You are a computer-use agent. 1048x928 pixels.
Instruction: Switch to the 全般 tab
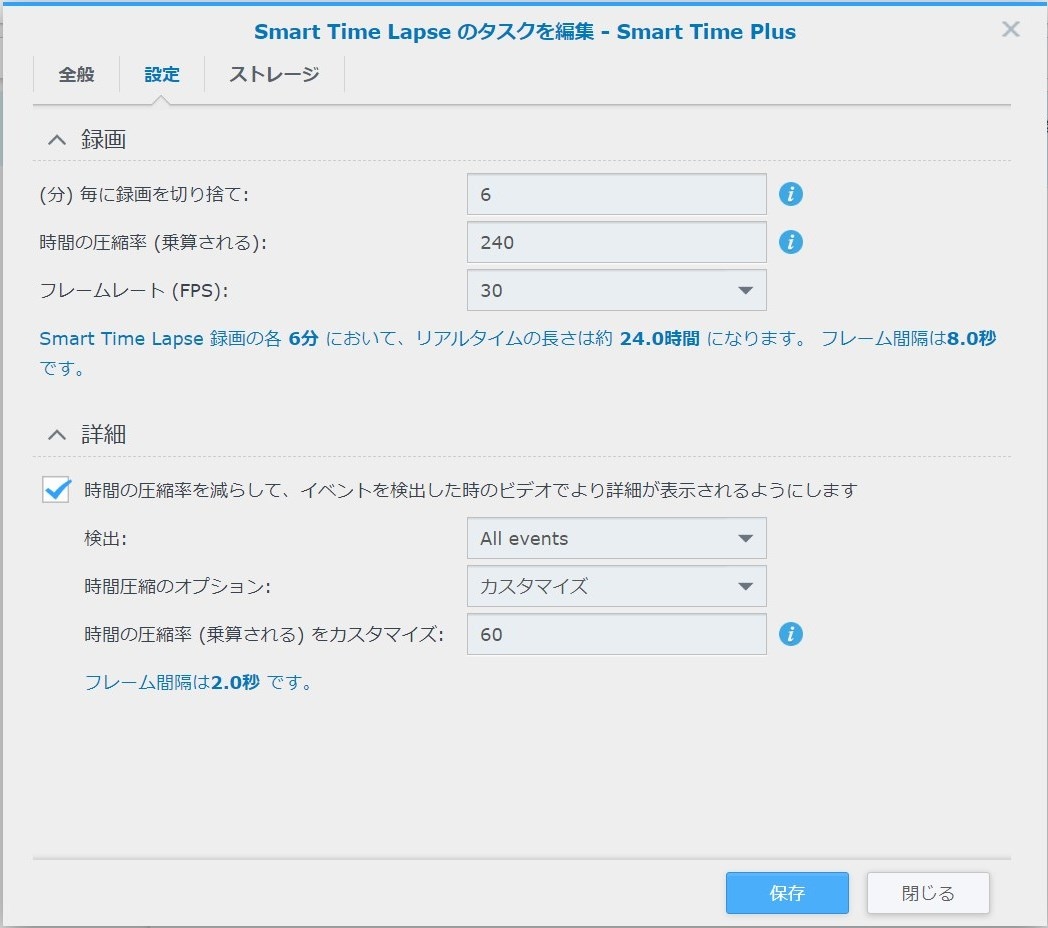point(76,75)
